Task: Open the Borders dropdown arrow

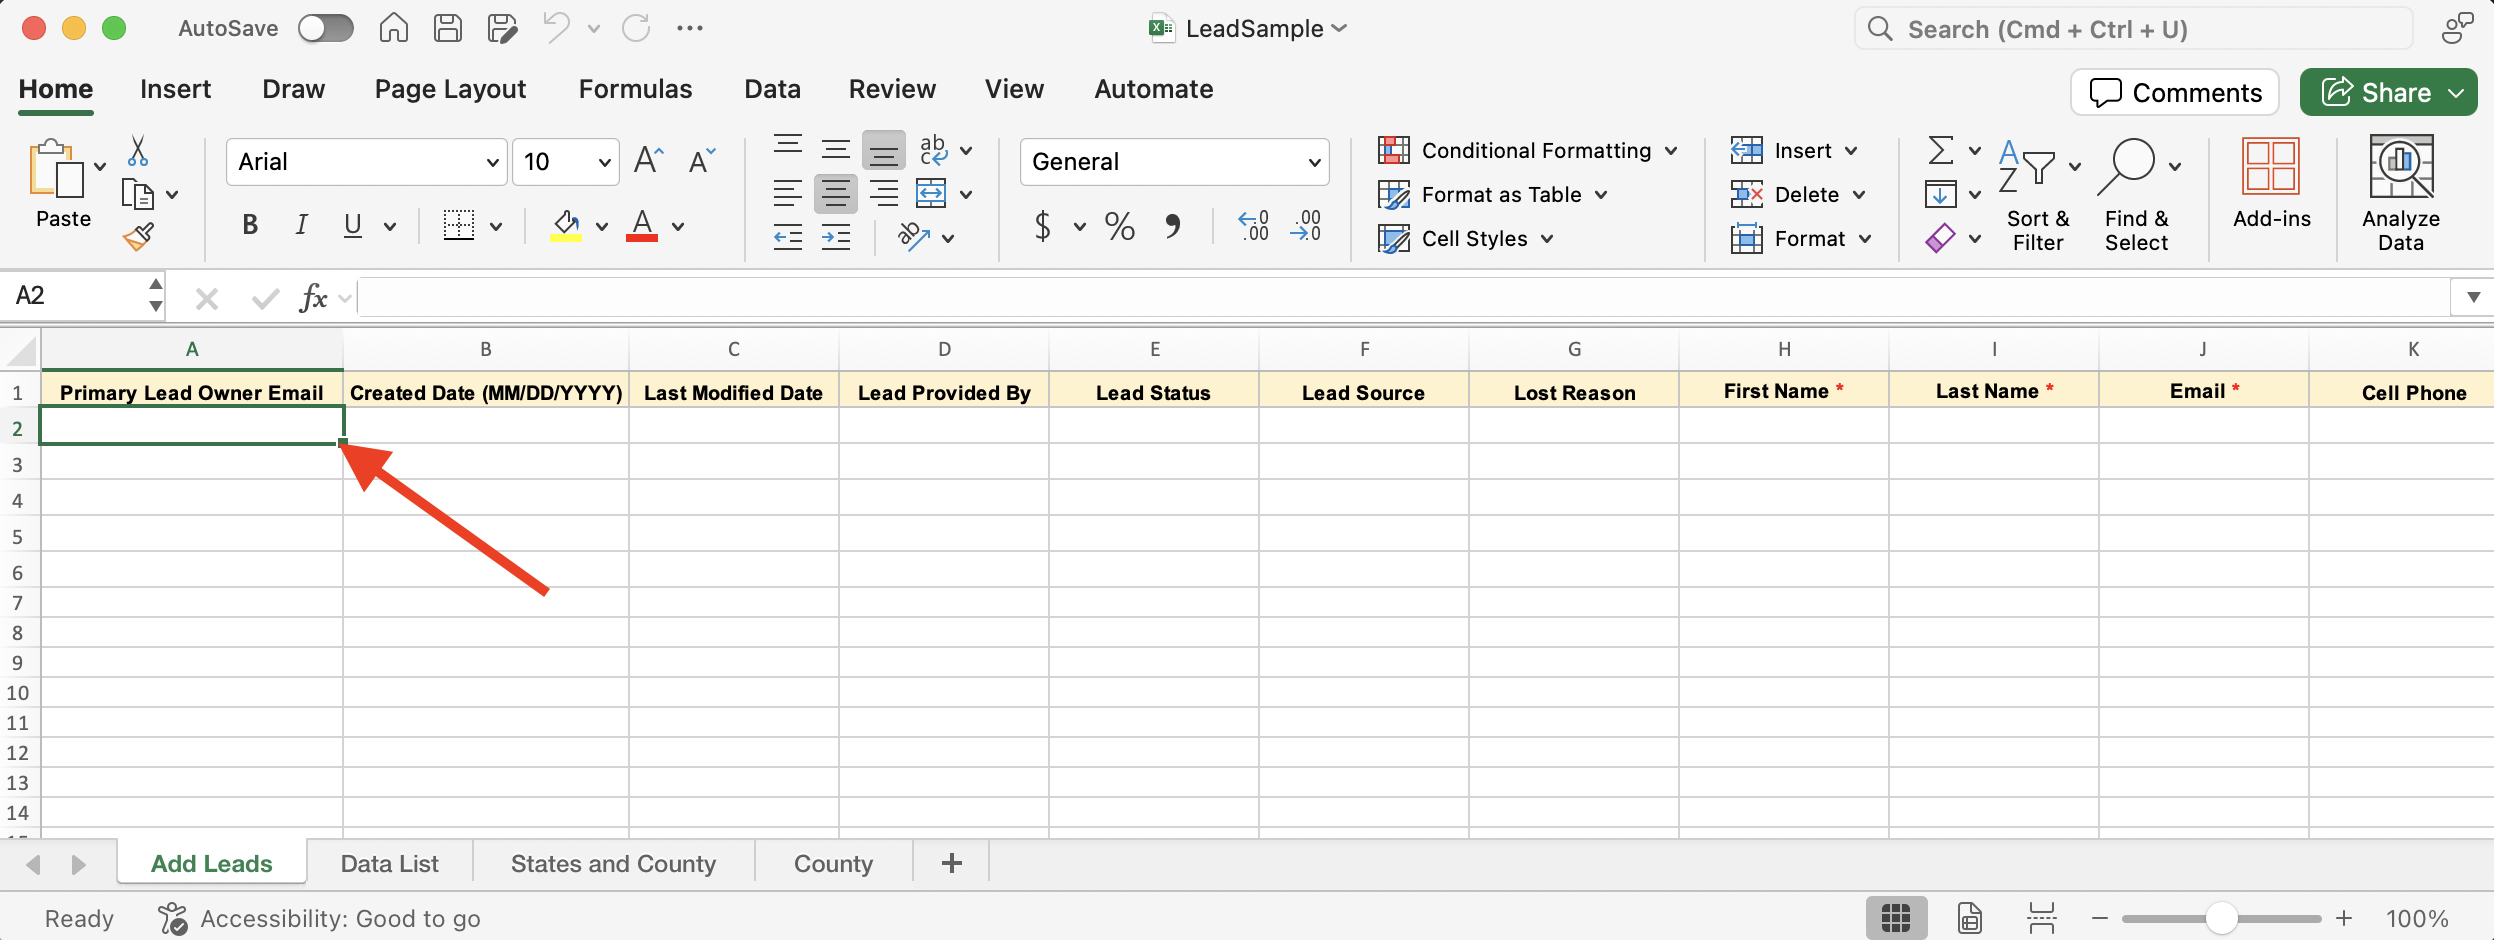Action: tap(496, 226)
